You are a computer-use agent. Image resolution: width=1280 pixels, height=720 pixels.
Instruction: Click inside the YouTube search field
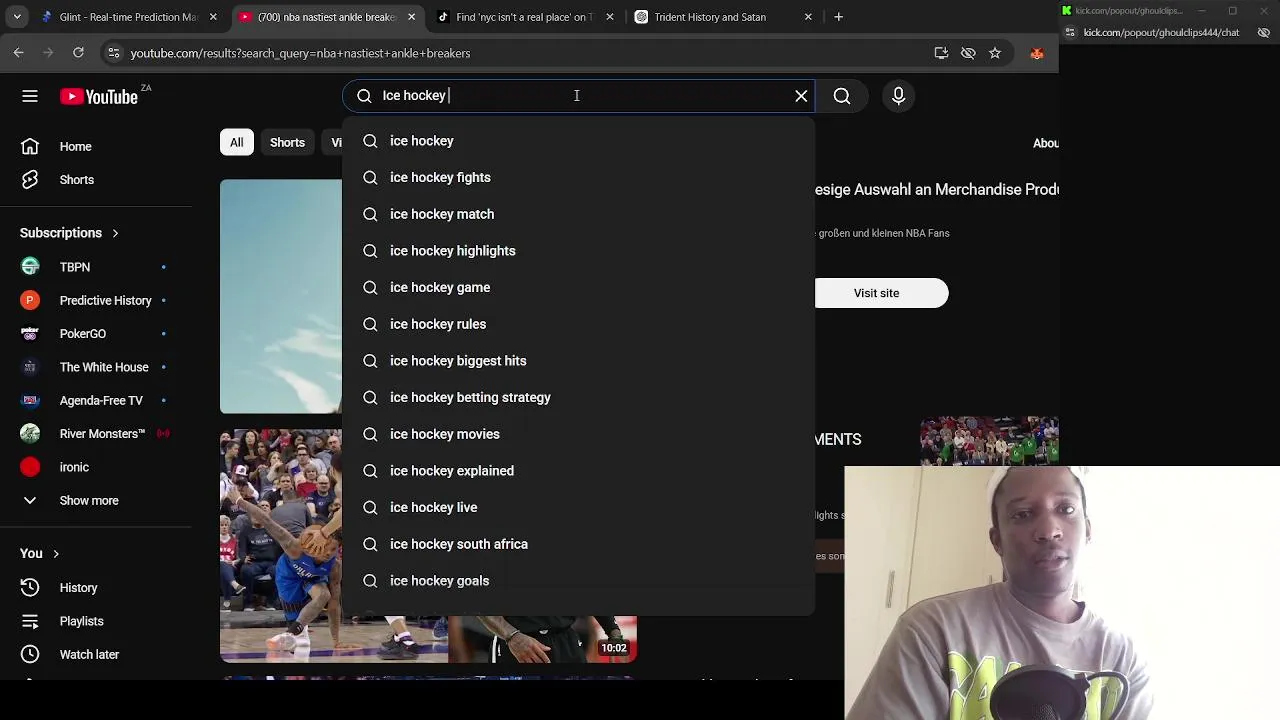click(x=580, y=96)
